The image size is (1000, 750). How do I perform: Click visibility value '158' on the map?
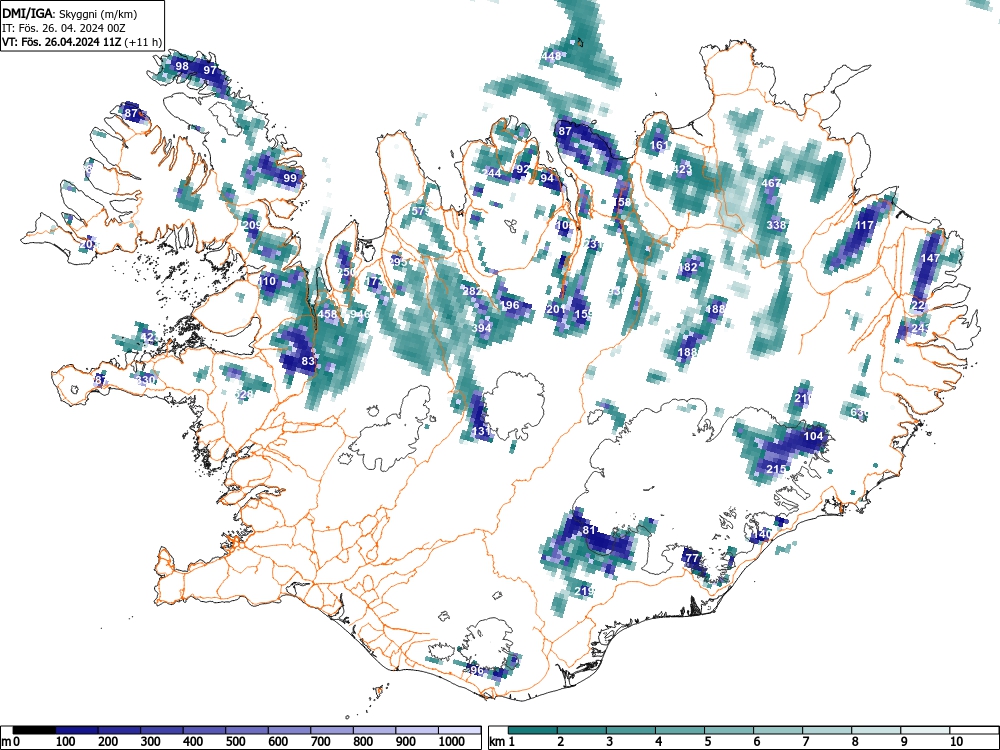click(x=621, y=202)
